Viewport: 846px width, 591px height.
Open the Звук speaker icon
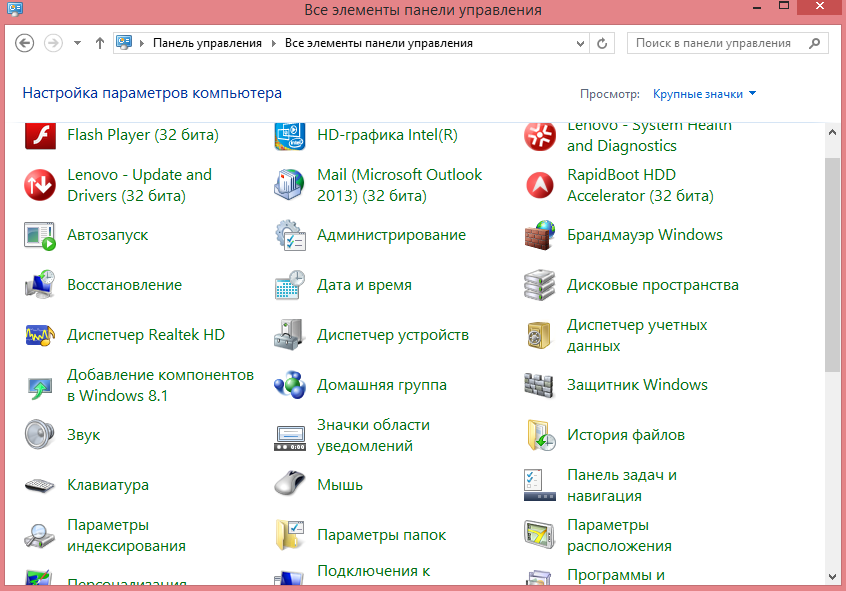pos(40,434)
